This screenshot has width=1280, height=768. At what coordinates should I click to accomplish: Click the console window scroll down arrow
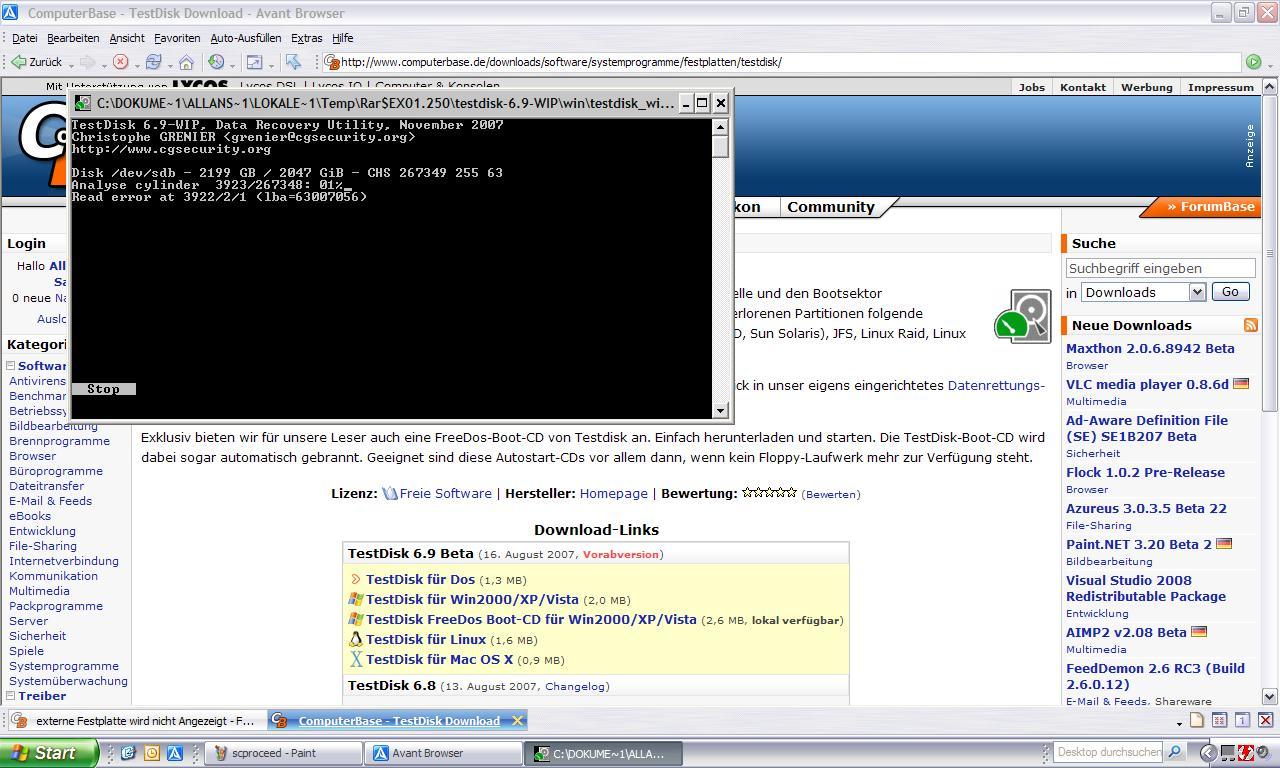point(720,410)
